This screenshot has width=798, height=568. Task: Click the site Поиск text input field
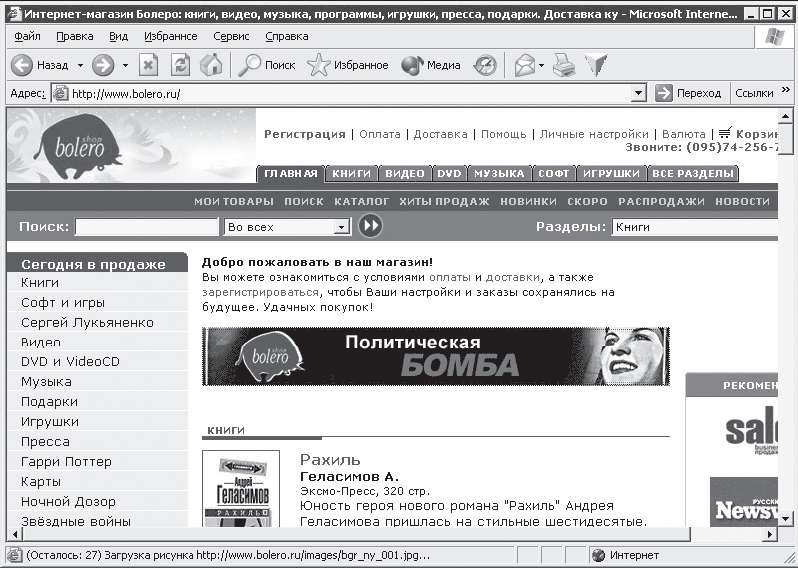pos(146,227)
